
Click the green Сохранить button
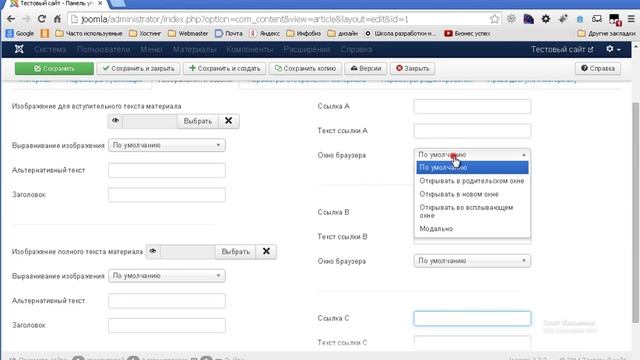[54, 69]
